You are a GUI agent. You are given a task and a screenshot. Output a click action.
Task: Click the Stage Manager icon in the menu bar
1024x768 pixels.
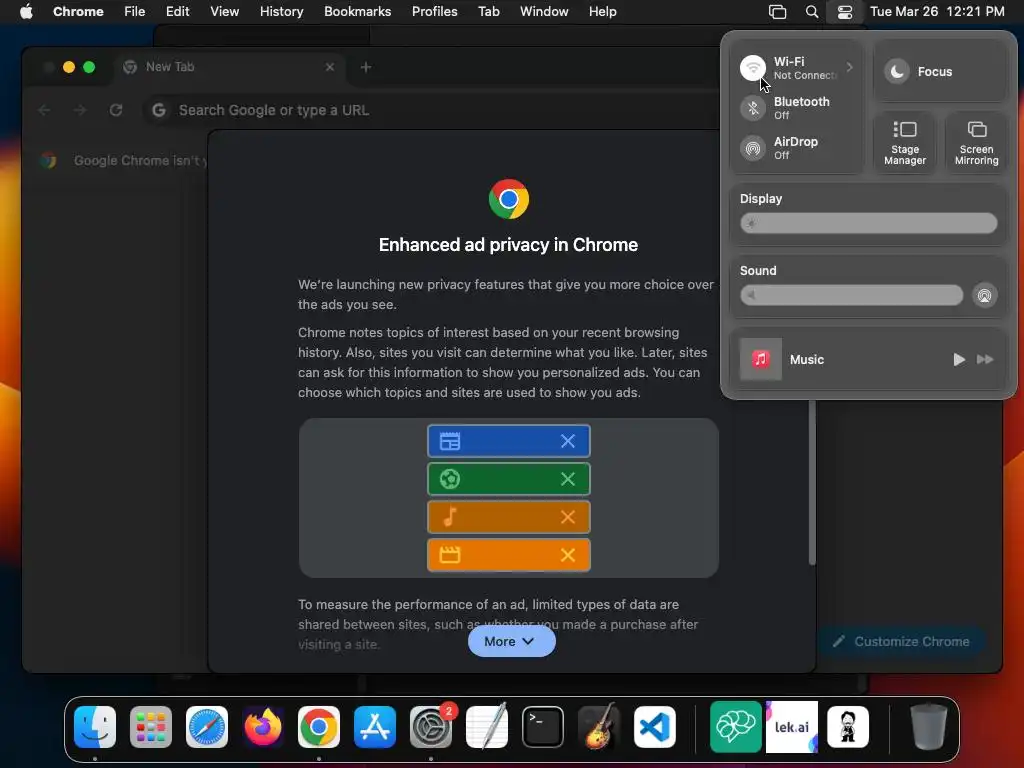pos(777,11)
